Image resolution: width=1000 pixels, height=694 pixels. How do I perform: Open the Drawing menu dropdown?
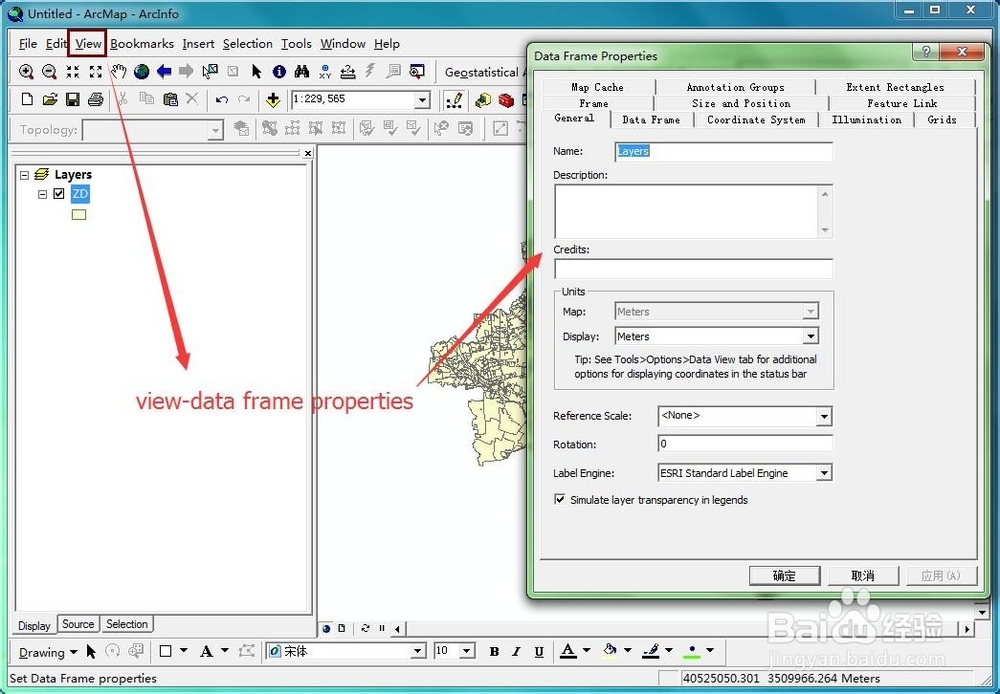click(x=47, y=652)
